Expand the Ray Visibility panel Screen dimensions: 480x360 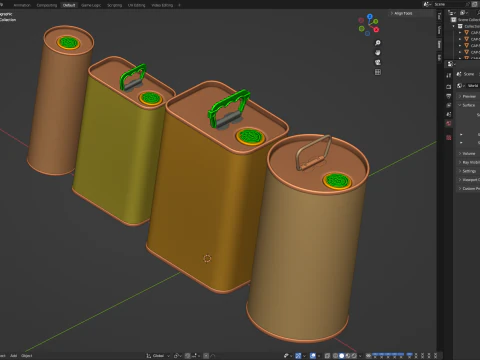tap(469, 162)
